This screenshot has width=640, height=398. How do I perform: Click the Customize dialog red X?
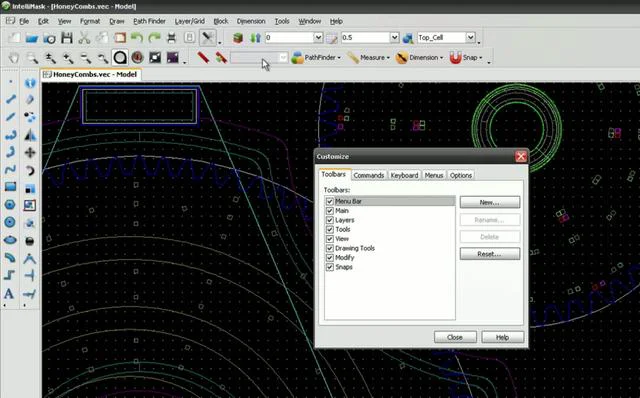click(x=521, y=156)
